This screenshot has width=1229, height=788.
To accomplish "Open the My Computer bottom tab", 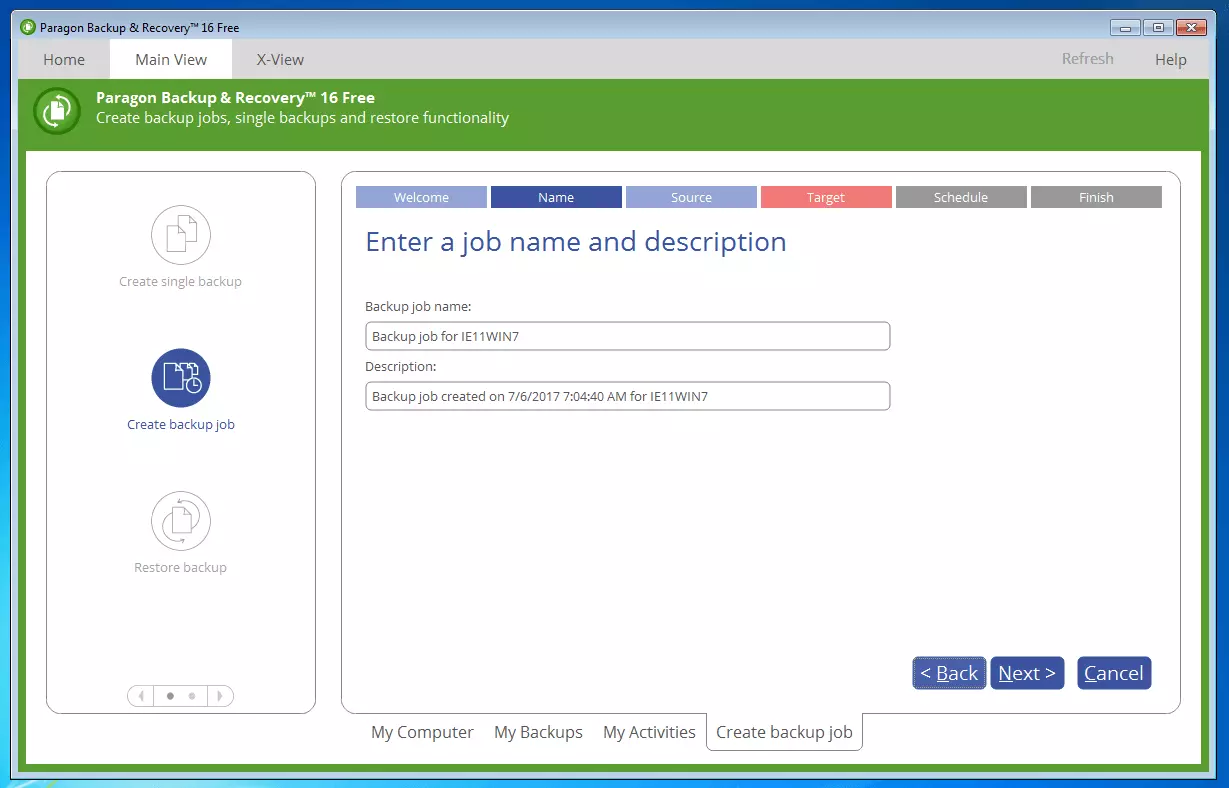I will [x=422, y=732].
